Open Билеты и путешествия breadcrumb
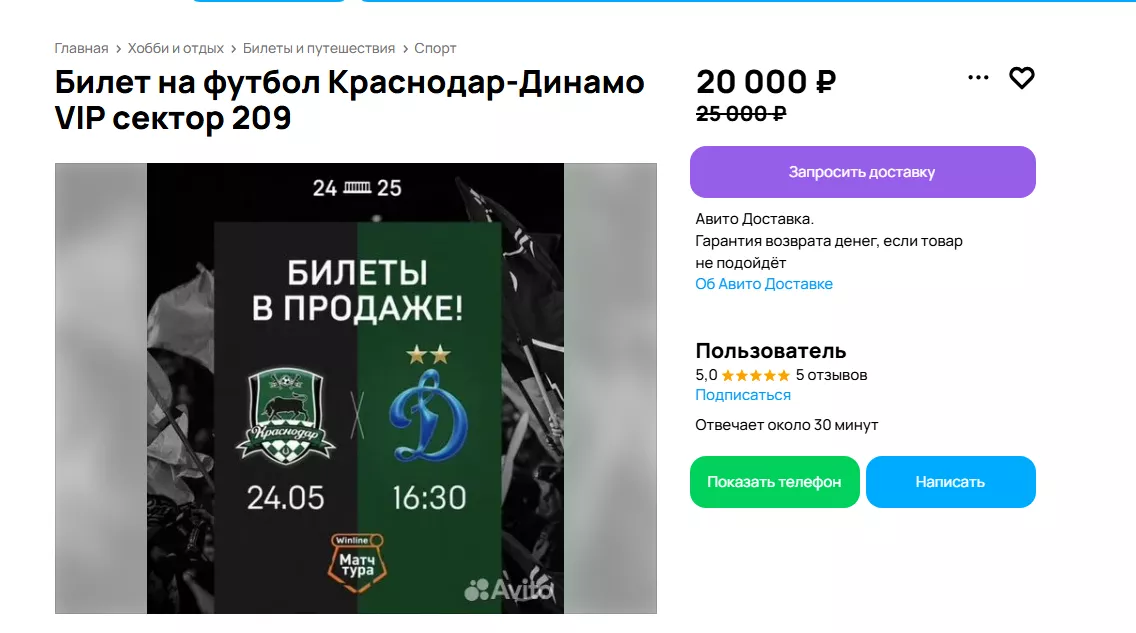The height and width of the screenshot is (633, 1136). [x=319, y=49]
